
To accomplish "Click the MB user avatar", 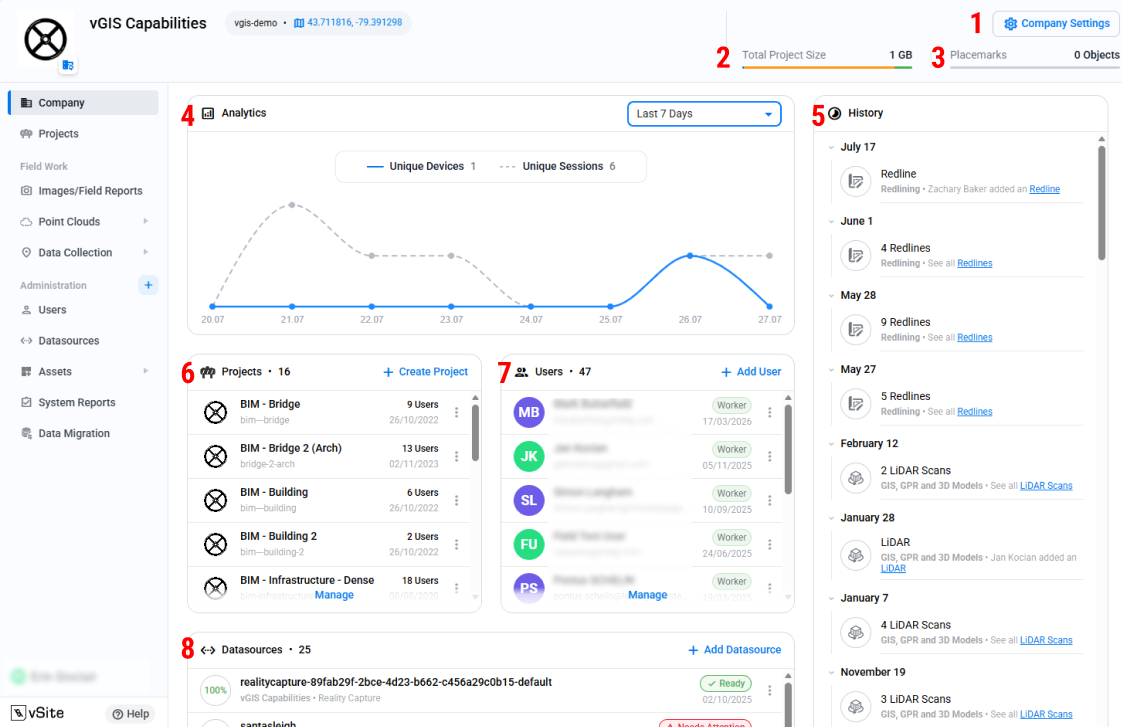I will 529,412.
